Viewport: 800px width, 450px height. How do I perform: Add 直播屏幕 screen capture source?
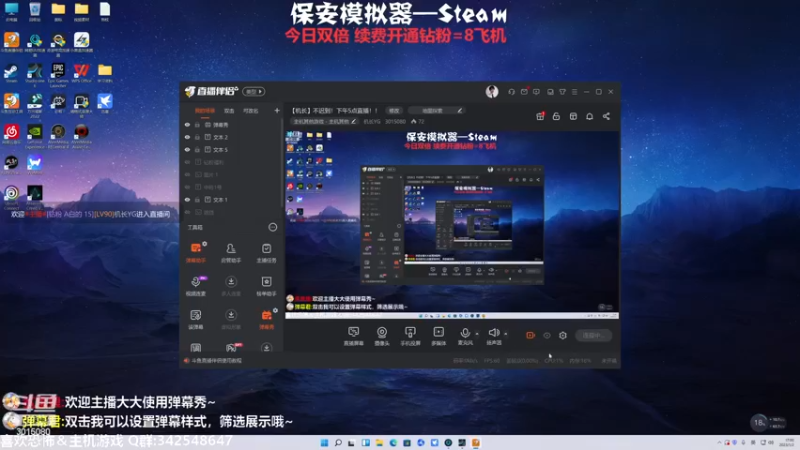tap(353, 336)
